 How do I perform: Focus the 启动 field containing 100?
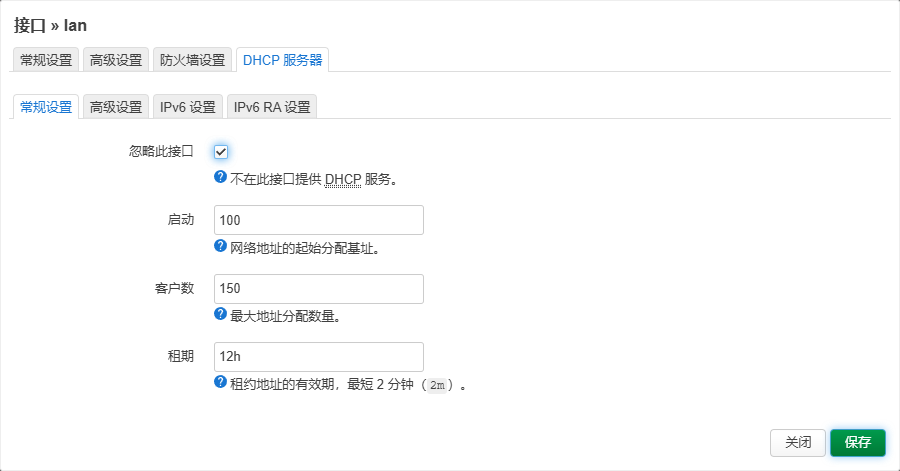point(319,220)
